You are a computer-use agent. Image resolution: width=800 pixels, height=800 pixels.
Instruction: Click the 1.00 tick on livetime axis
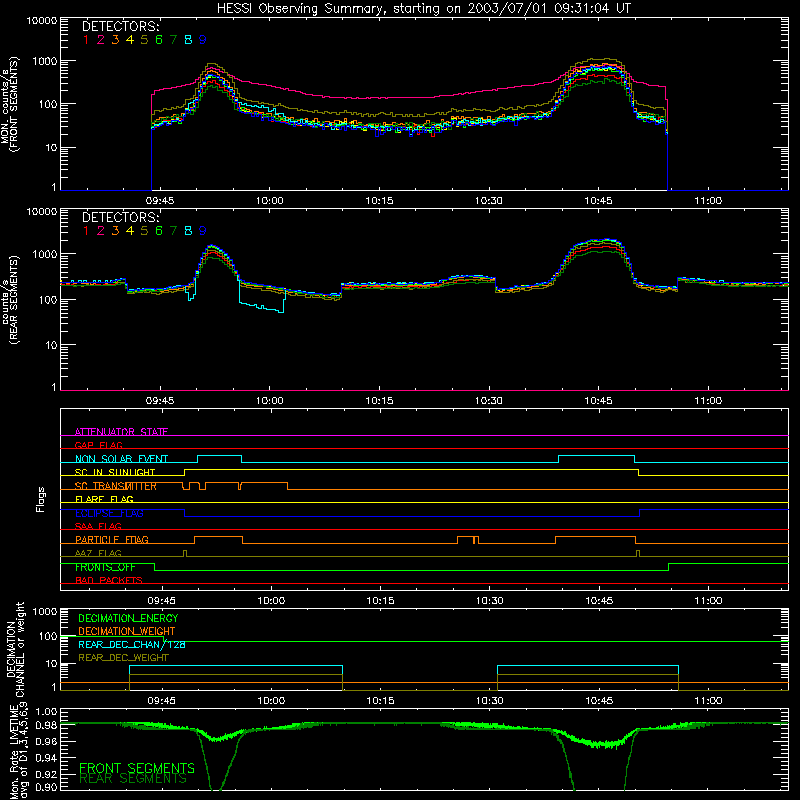(x=46, y=712)
